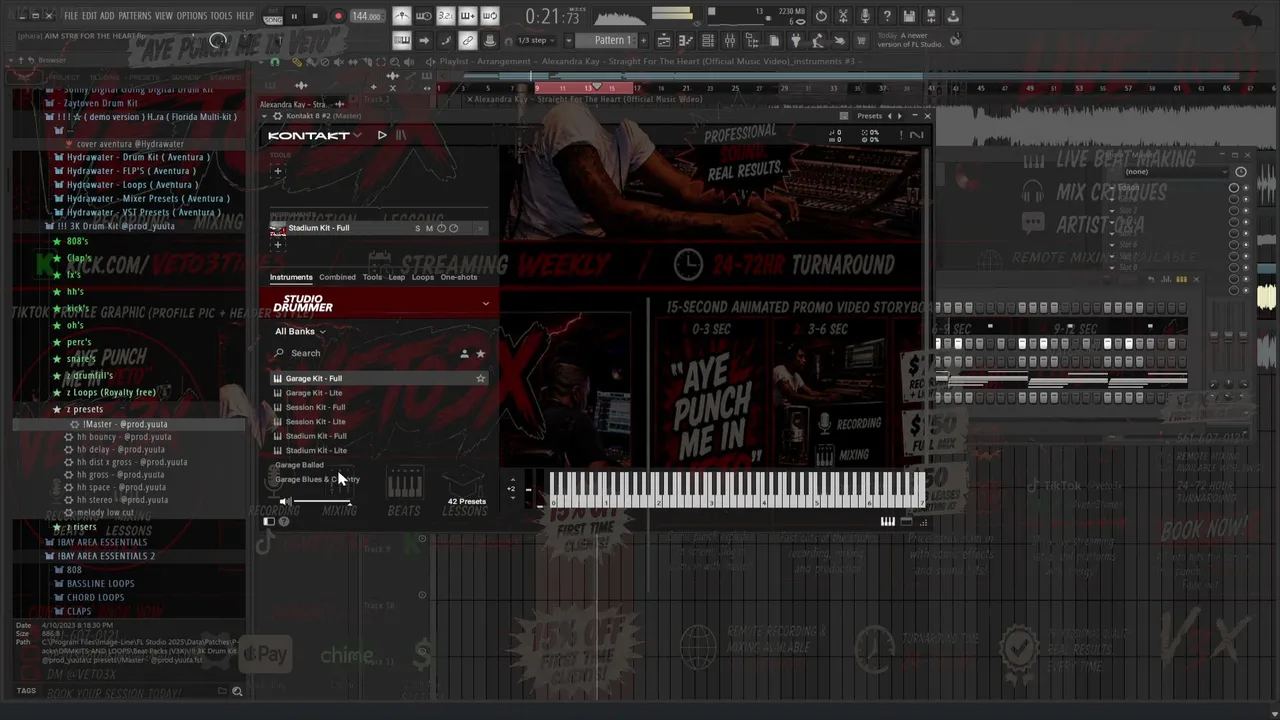Toggle power for Stadium Kit - Full
This screenshot has height=720, width=1280.
(x=441, y=228)
